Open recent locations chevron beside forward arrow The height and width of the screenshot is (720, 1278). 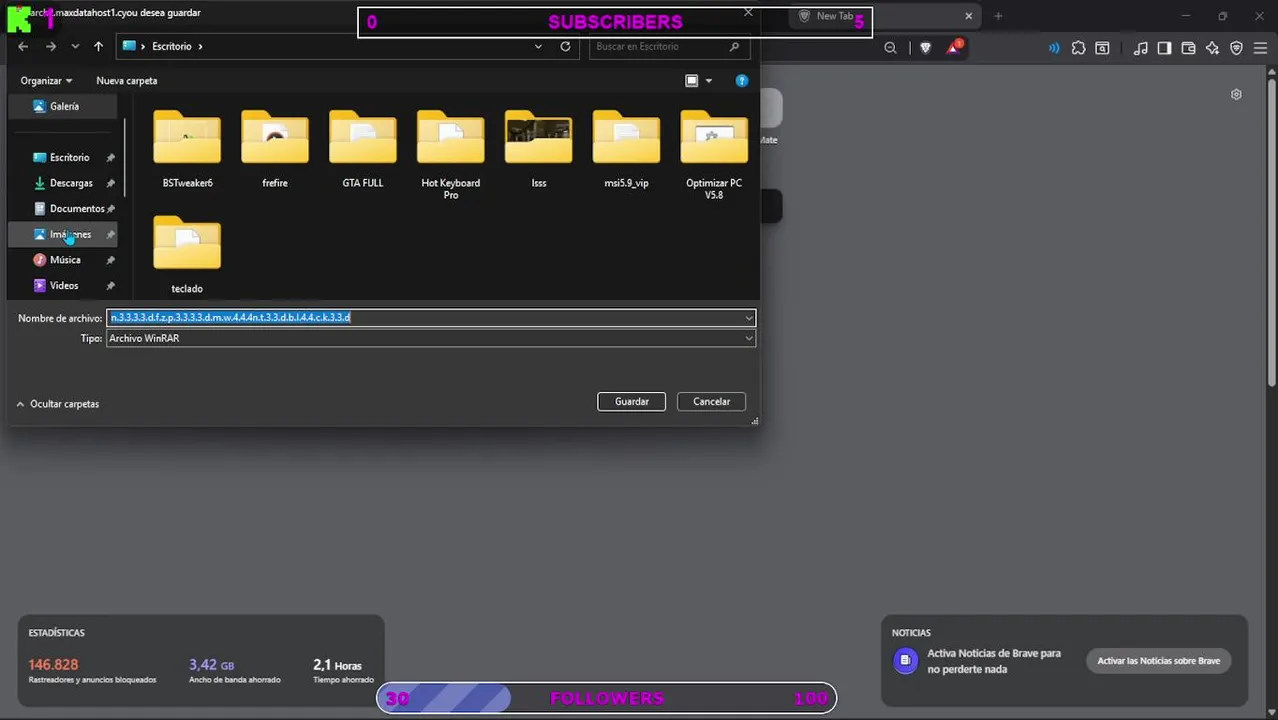tap(75, 46)
